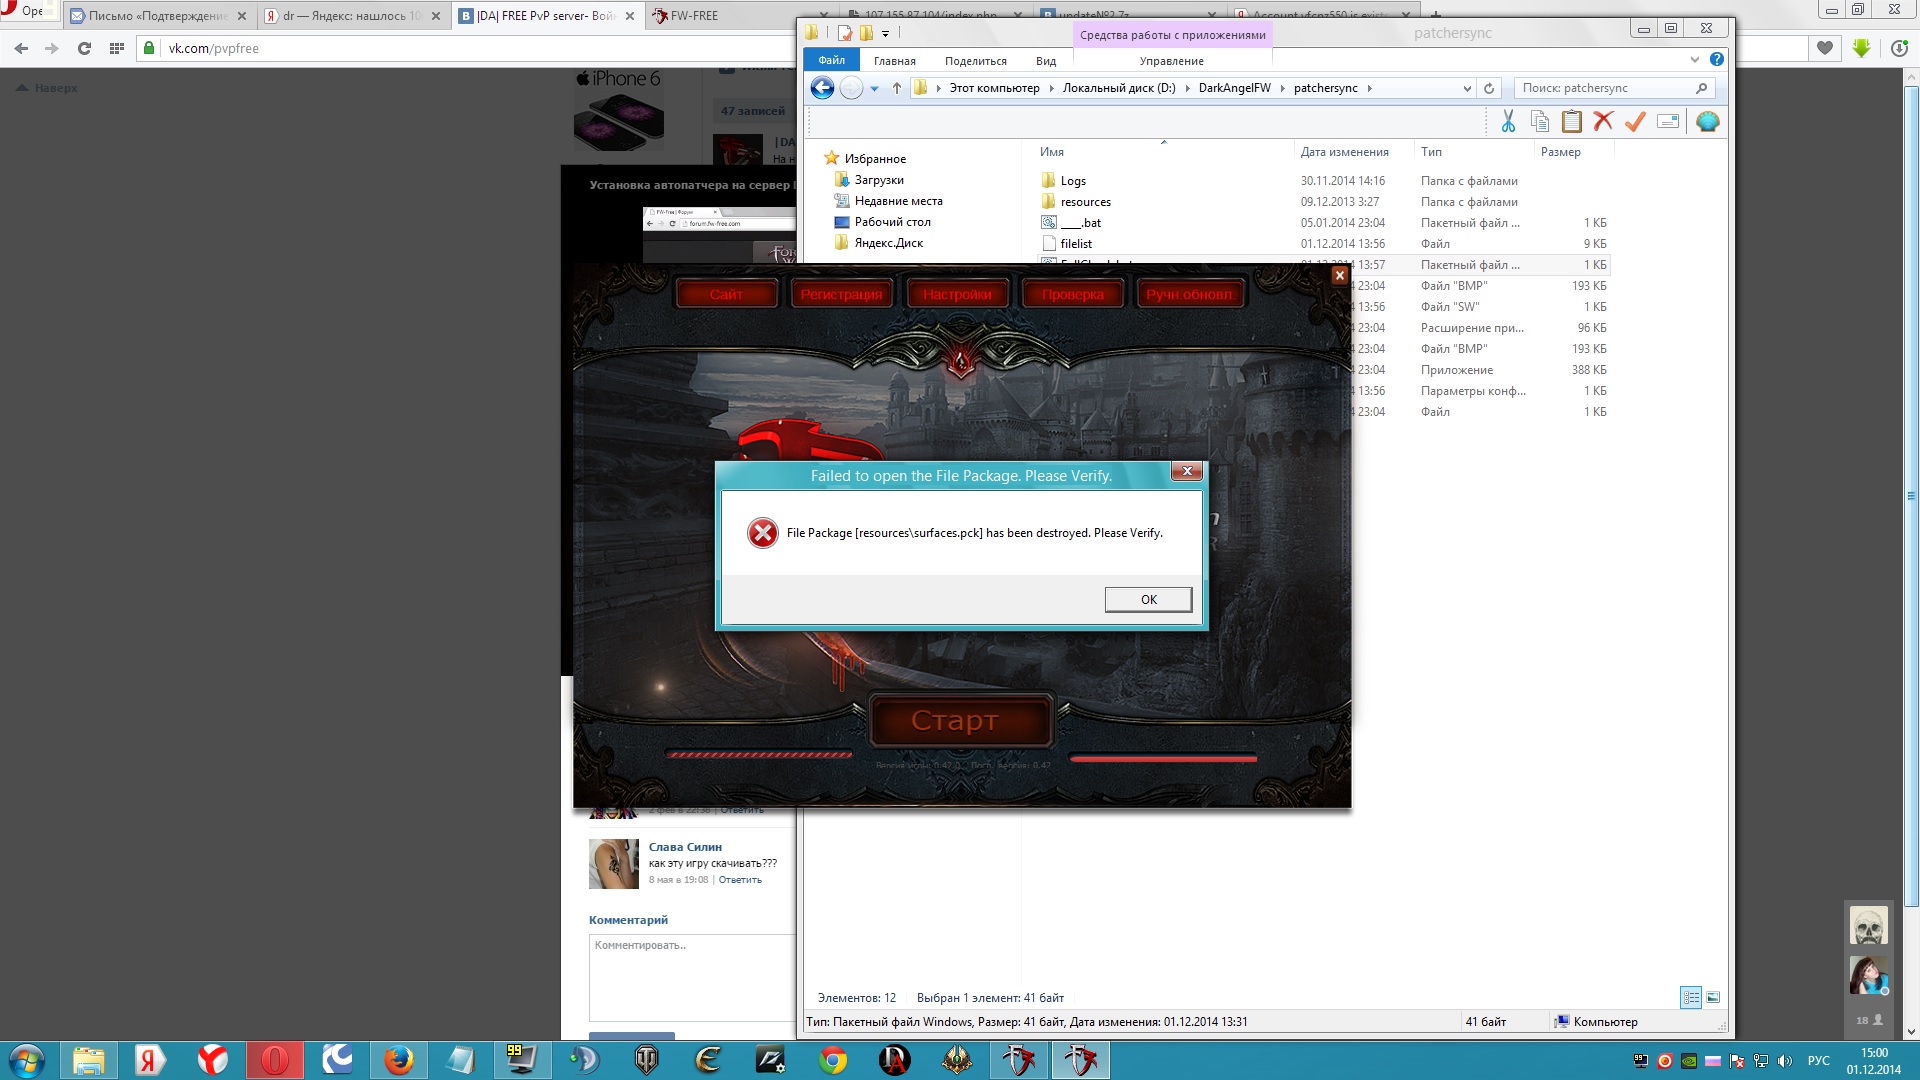Screen dimensions: 1920x1080
Task: Open Яндекс.Диск in the navigation pane
Action: pos(888,243)
